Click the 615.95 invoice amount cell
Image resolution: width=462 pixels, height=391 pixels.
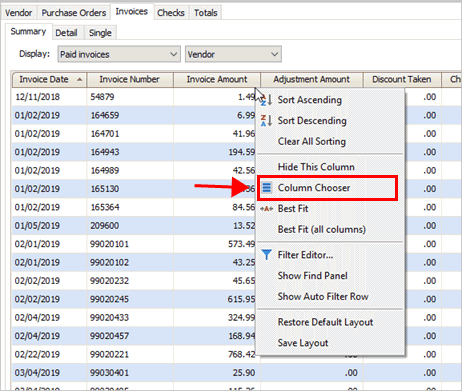click(x=215, y=299)
